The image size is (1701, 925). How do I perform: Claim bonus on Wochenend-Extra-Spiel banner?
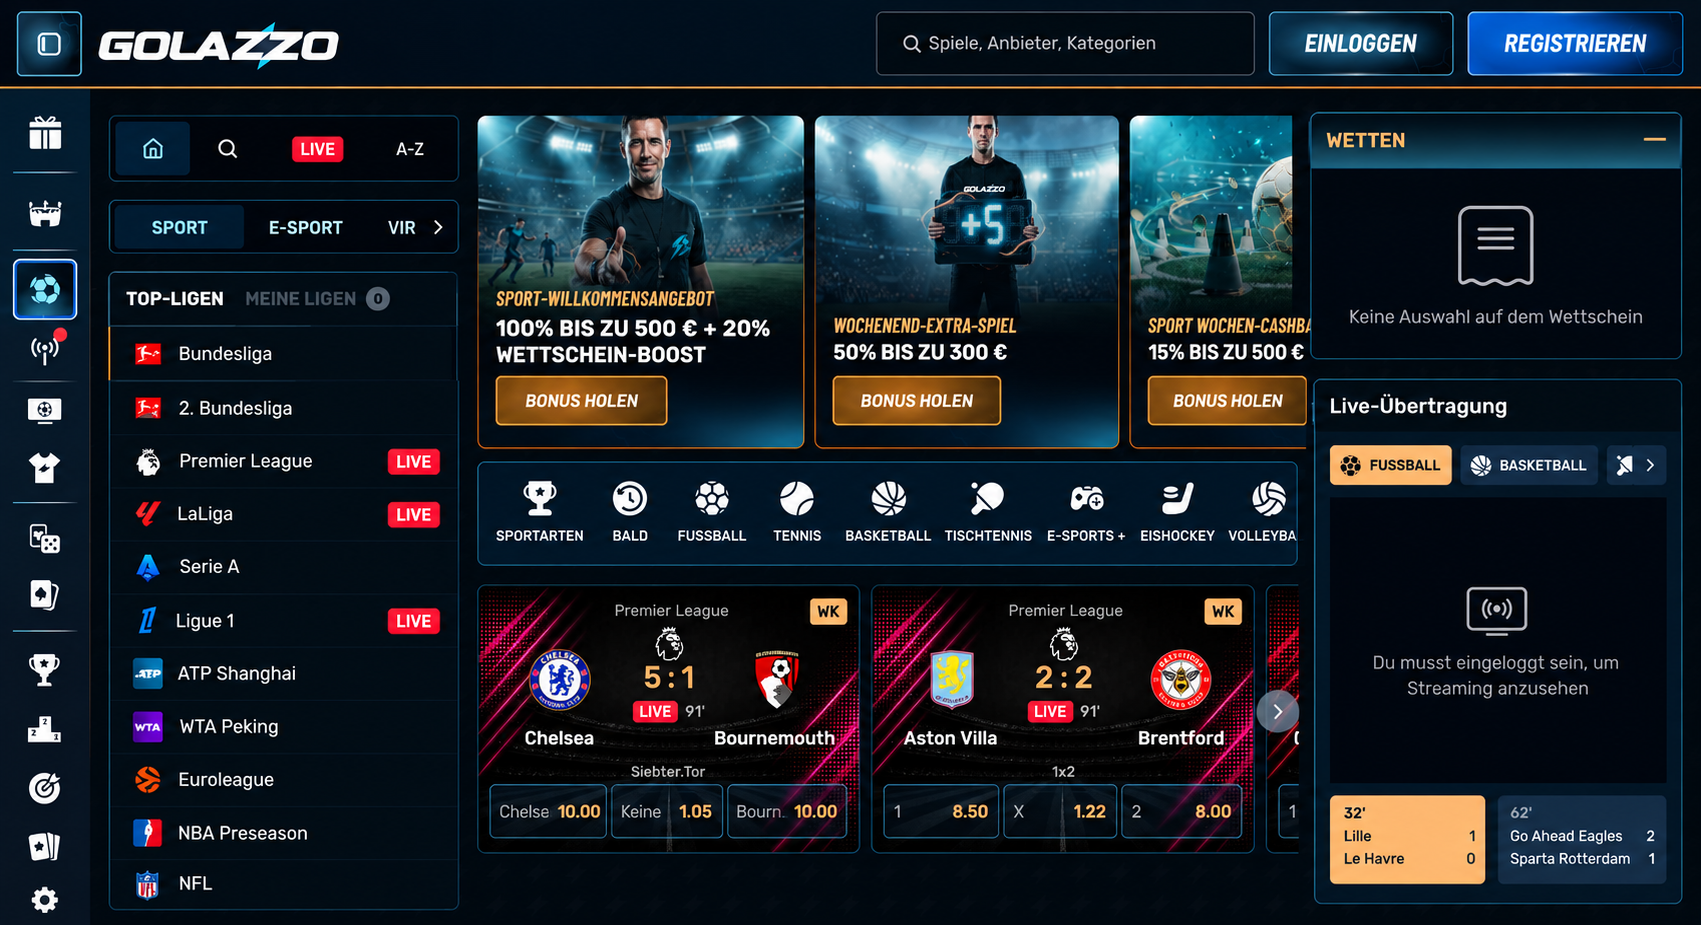[x=916, y=401]
